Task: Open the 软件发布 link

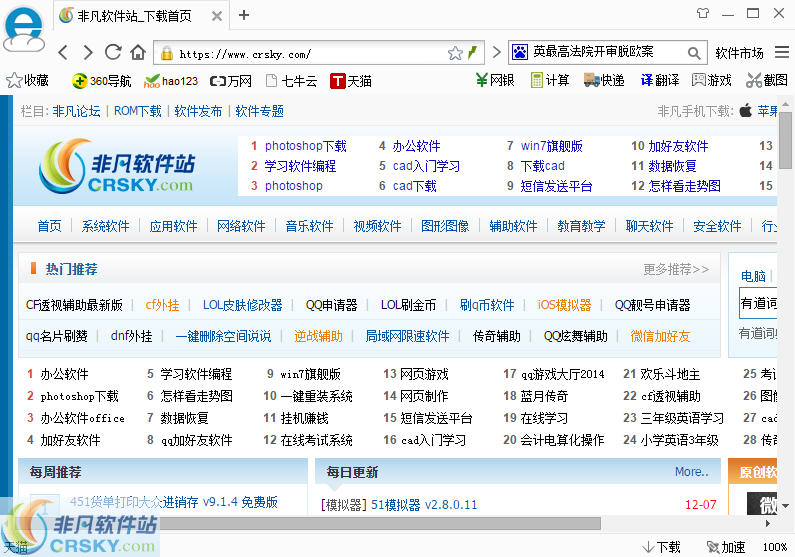Action: [198, 111]
